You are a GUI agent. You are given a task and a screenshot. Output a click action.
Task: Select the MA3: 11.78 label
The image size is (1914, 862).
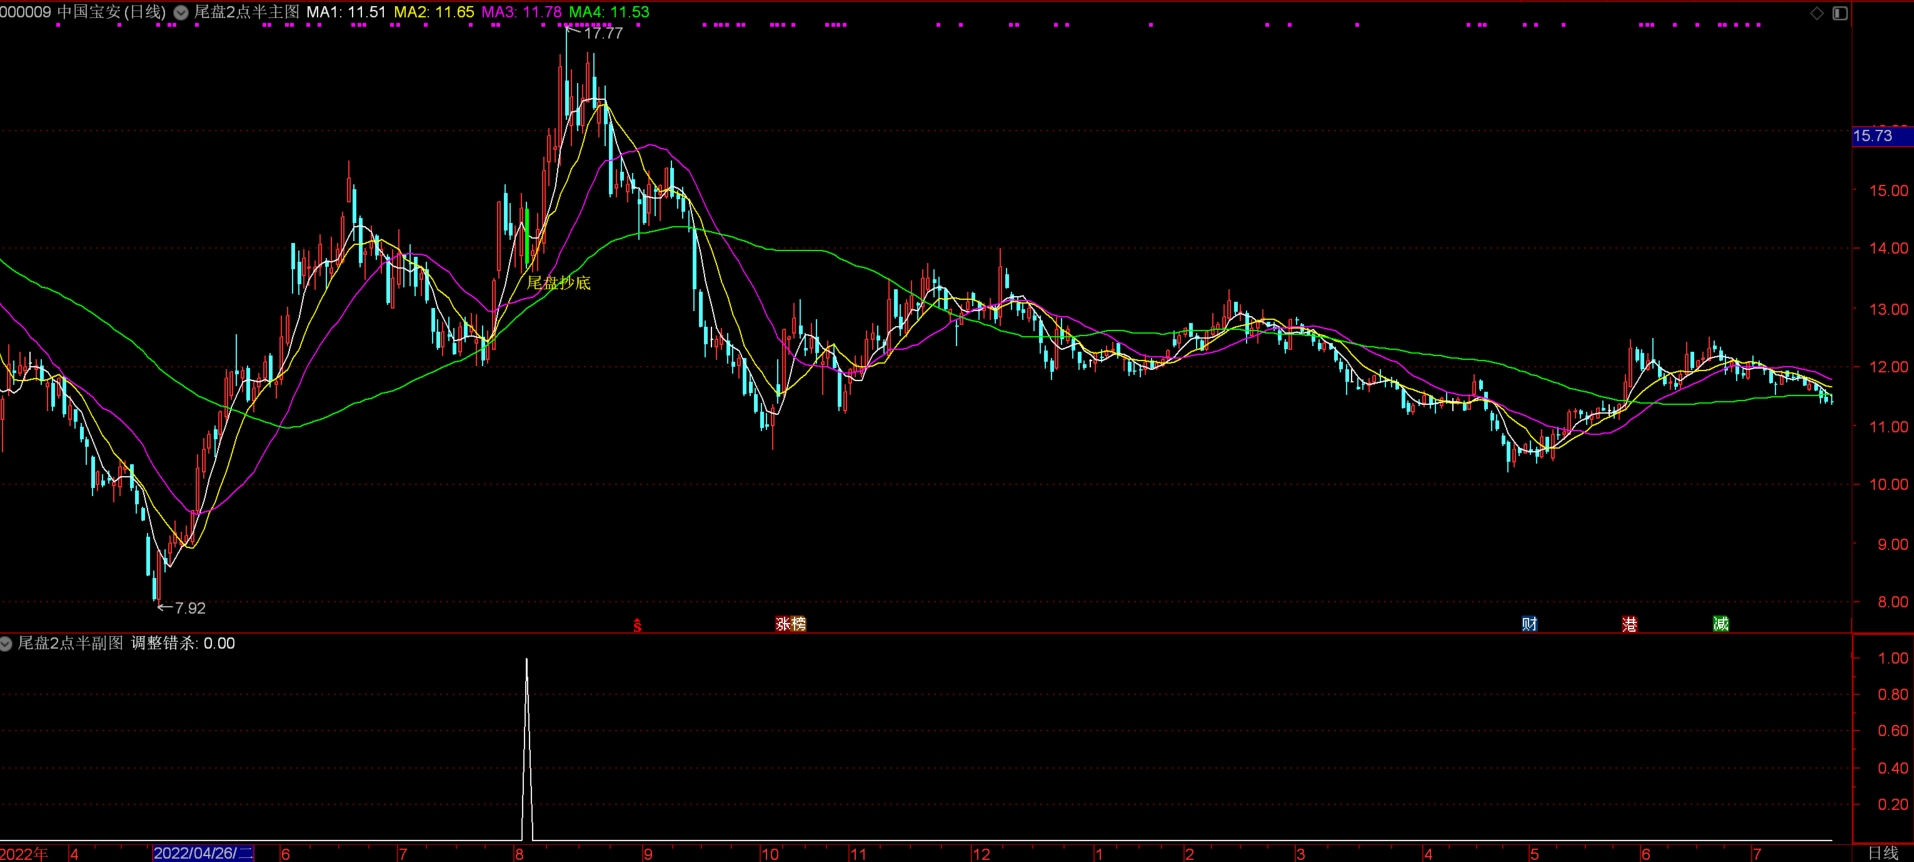pyautogui.click(x=521, y=12)
